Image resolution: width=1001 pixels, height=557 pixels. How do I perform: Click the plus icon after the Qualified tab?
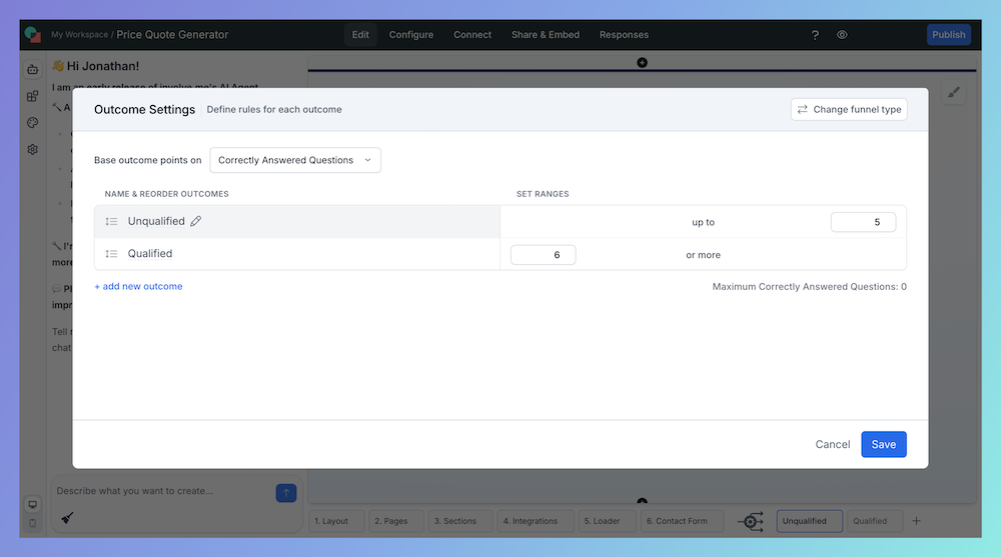click(x=916, y=521)
